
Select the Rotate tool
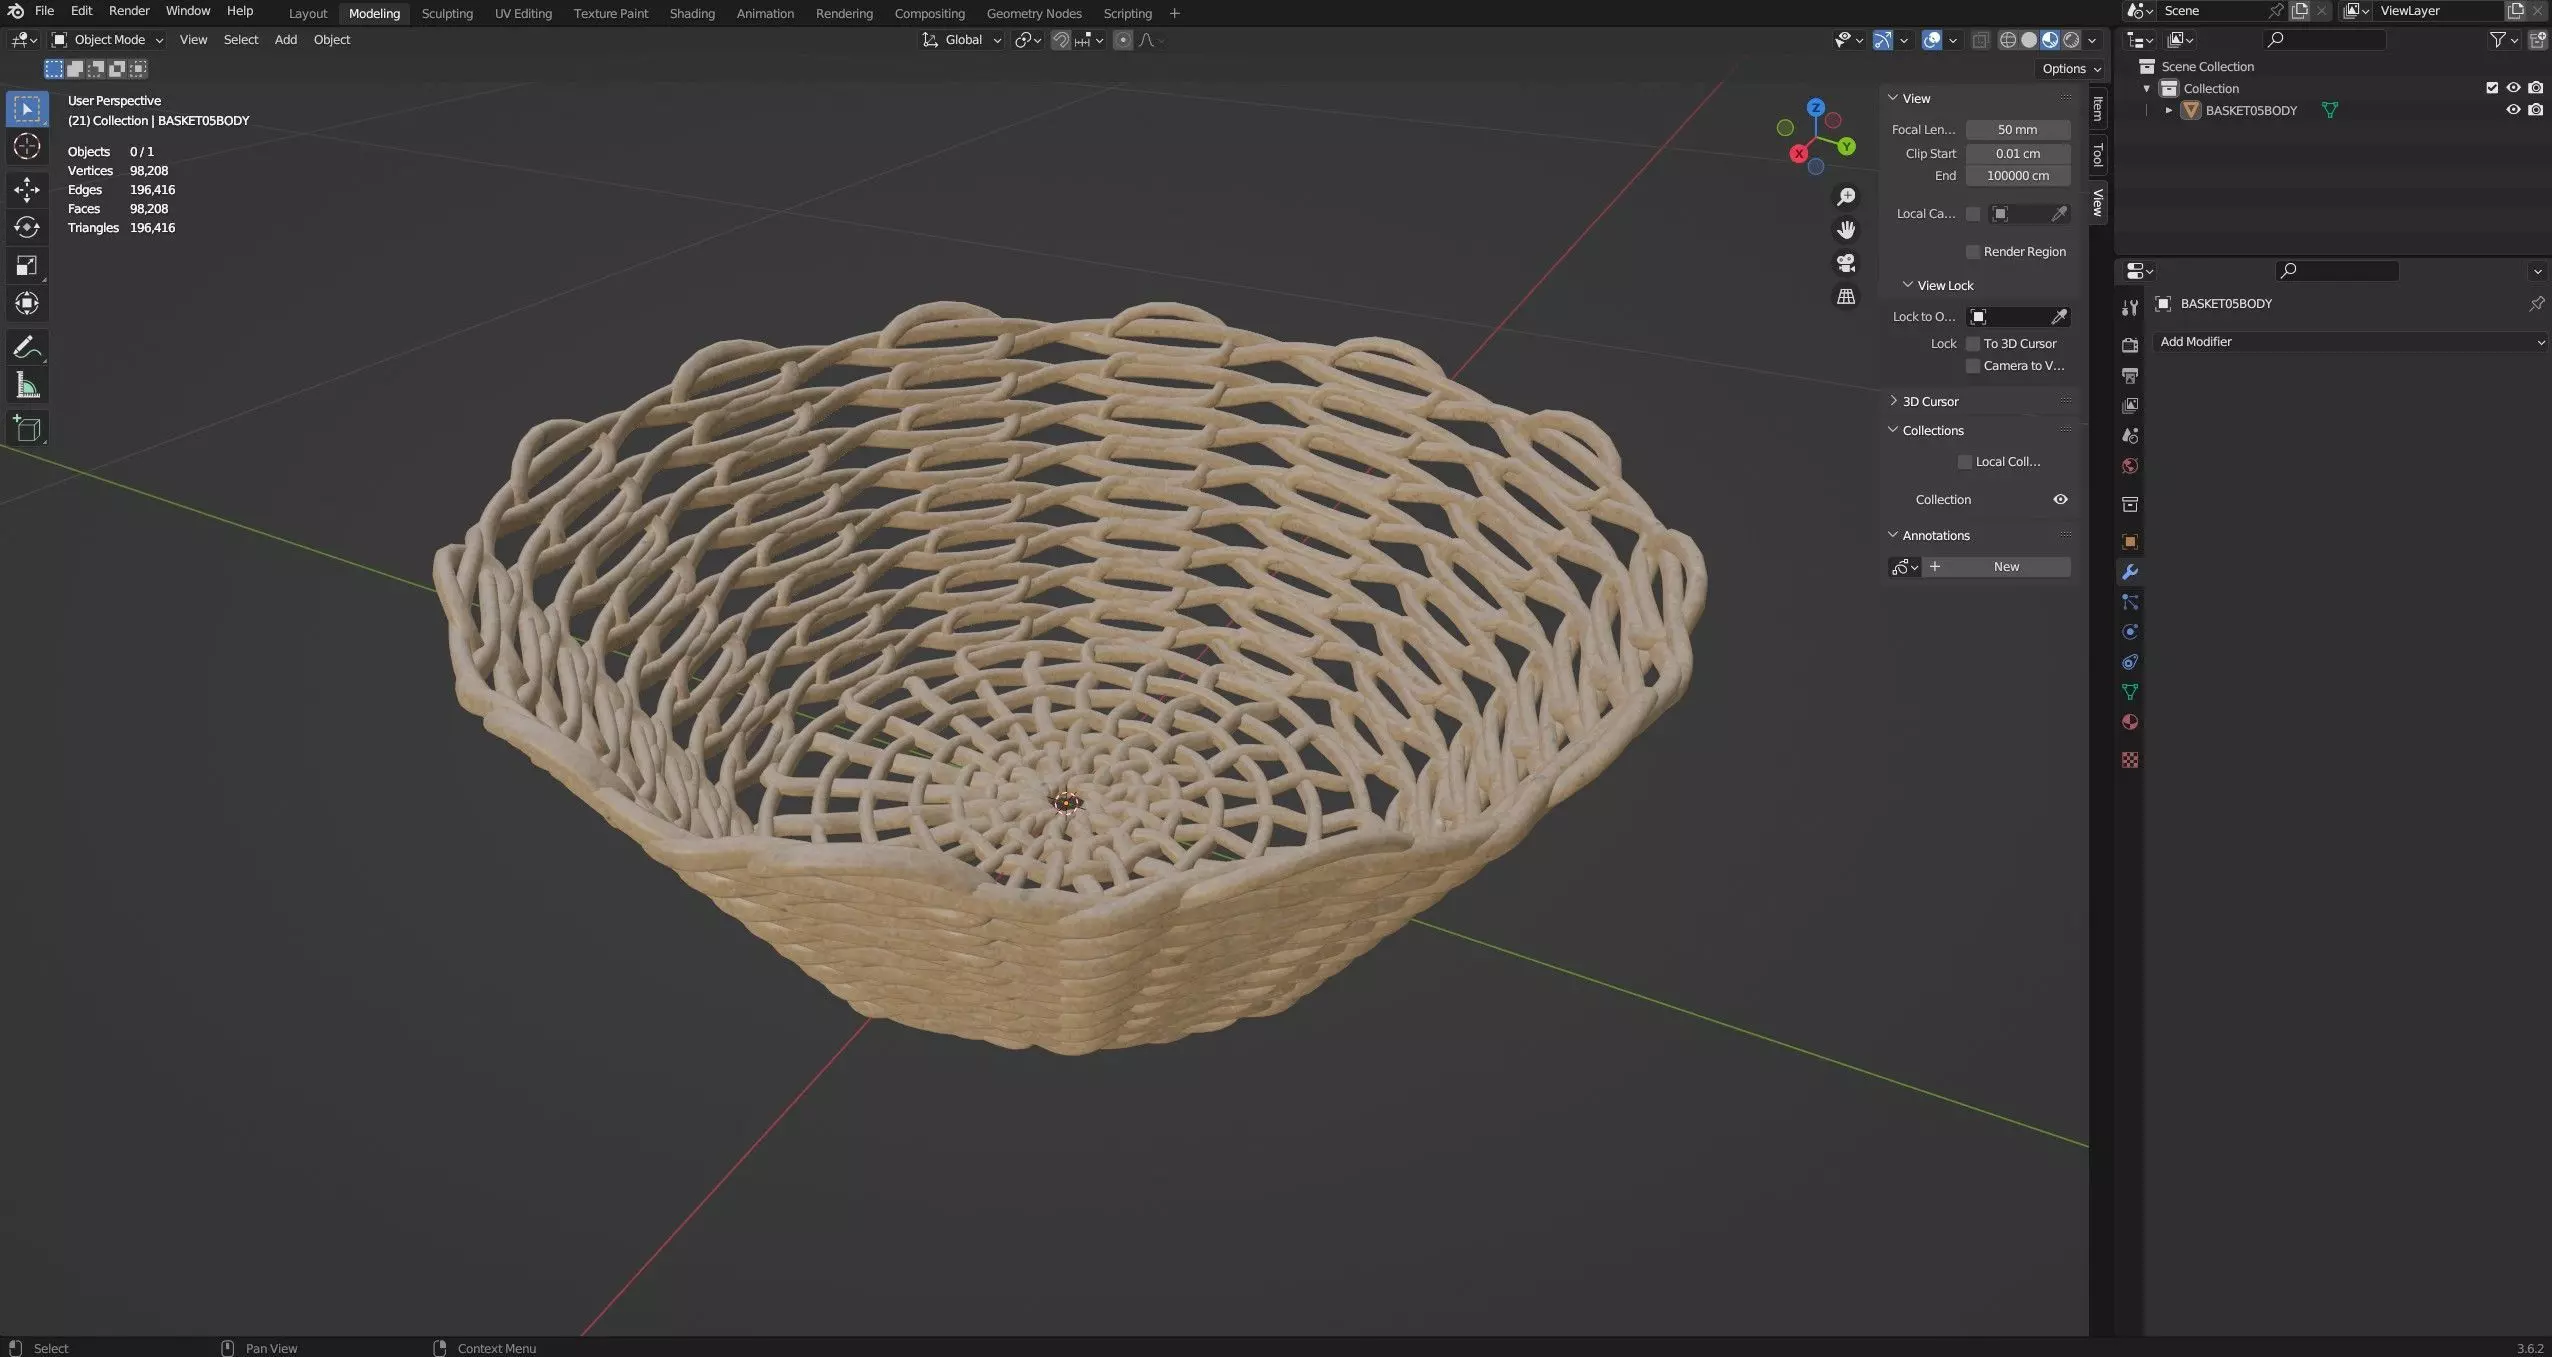point(27,227)
